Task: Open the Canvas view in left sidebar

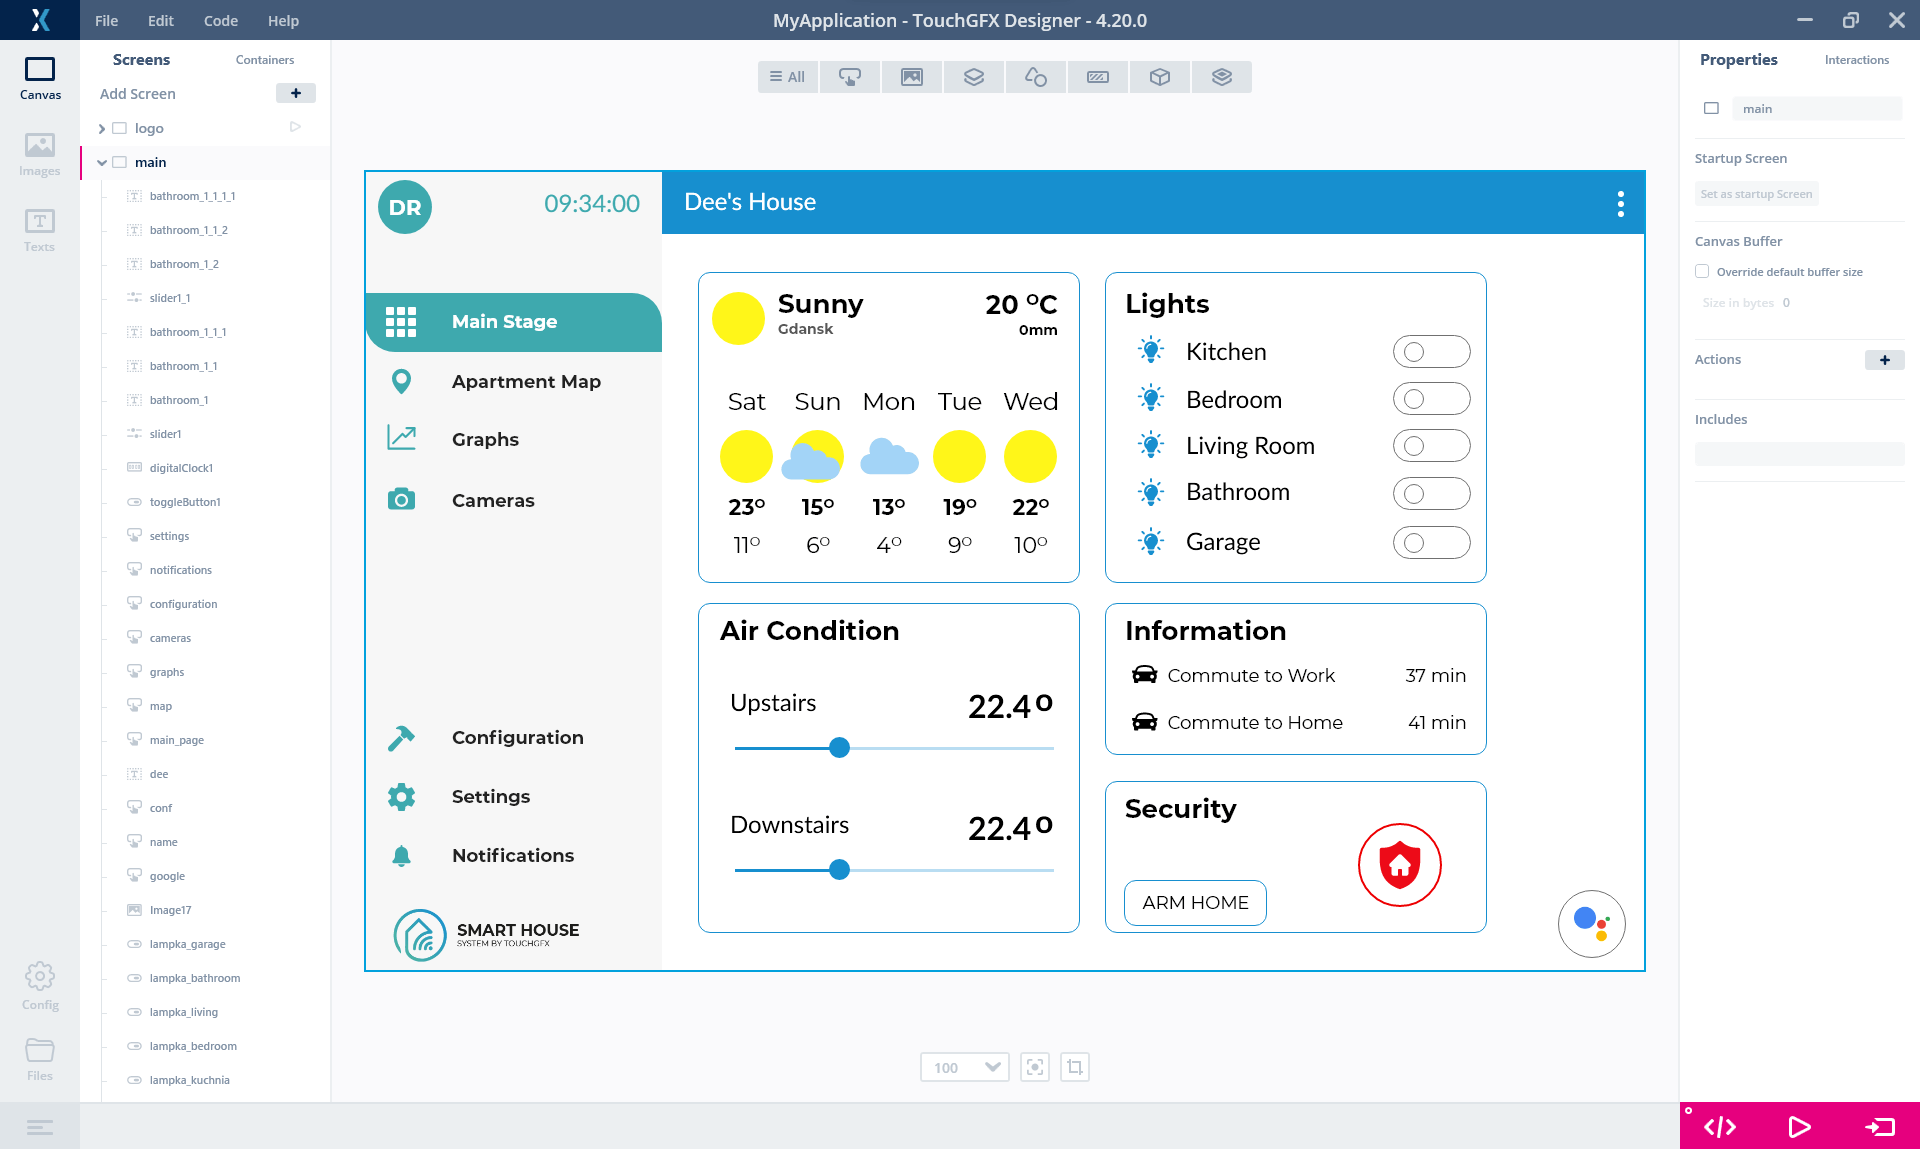Action: point(40,79)
